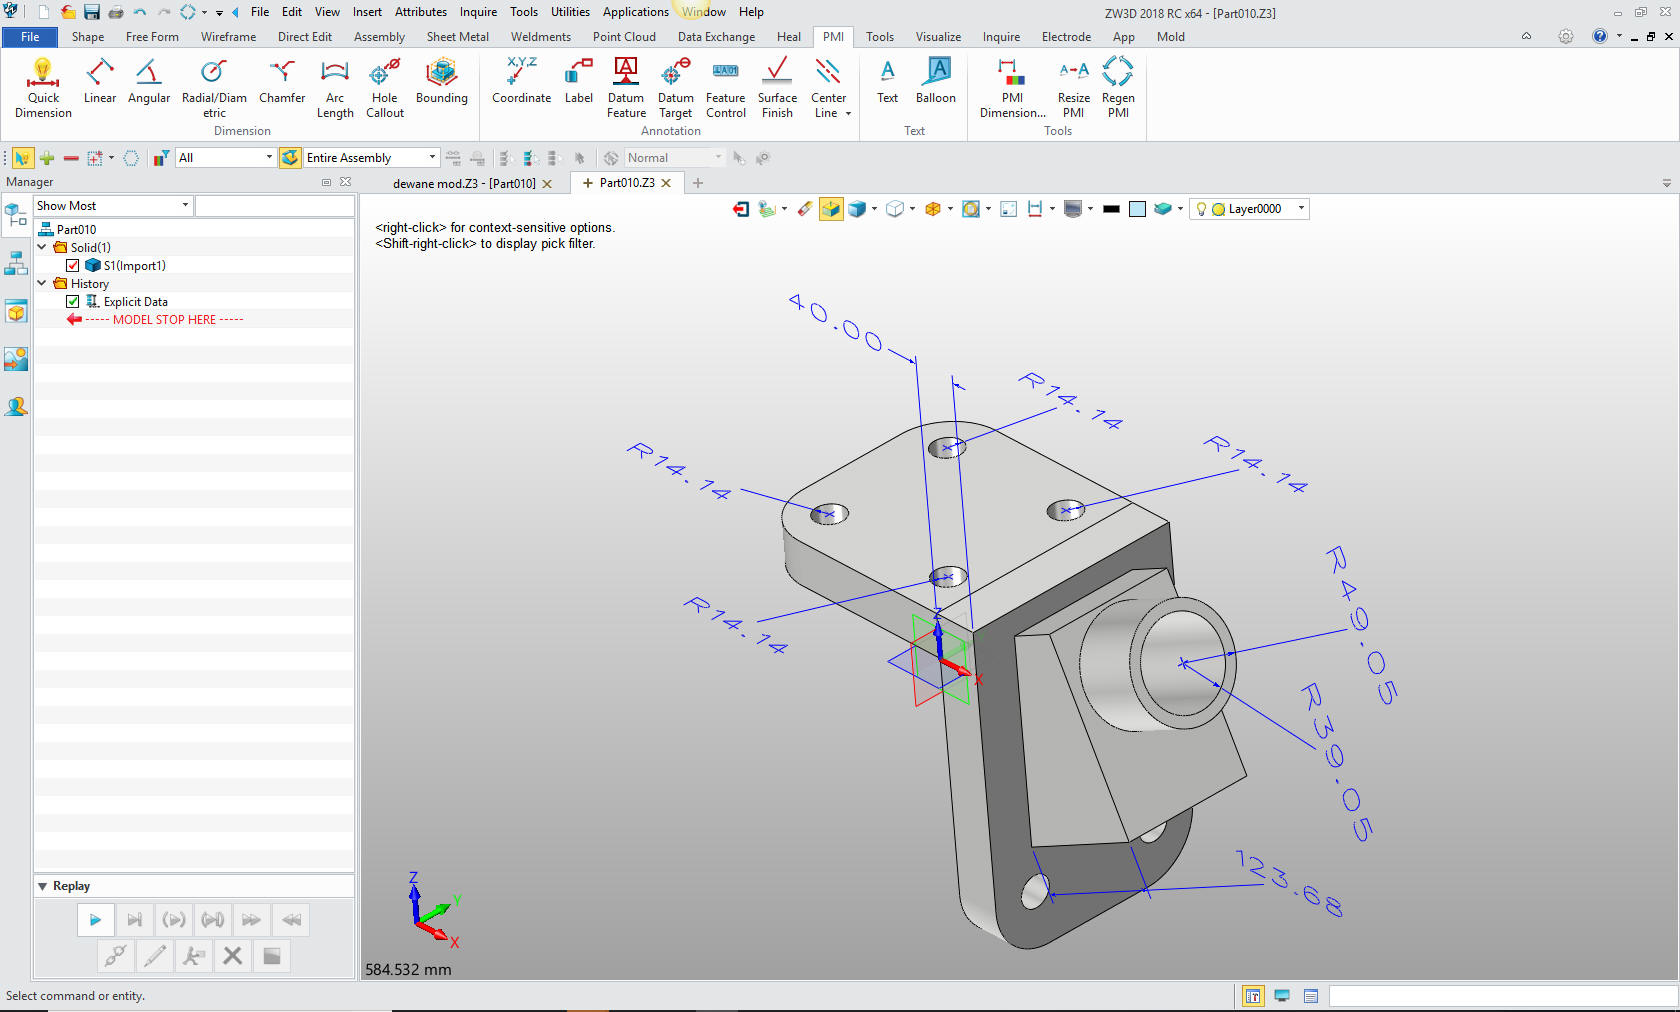Click the Save icon in quick access toolbar
The image size is (1680, 1012).
tap(91, 12)
